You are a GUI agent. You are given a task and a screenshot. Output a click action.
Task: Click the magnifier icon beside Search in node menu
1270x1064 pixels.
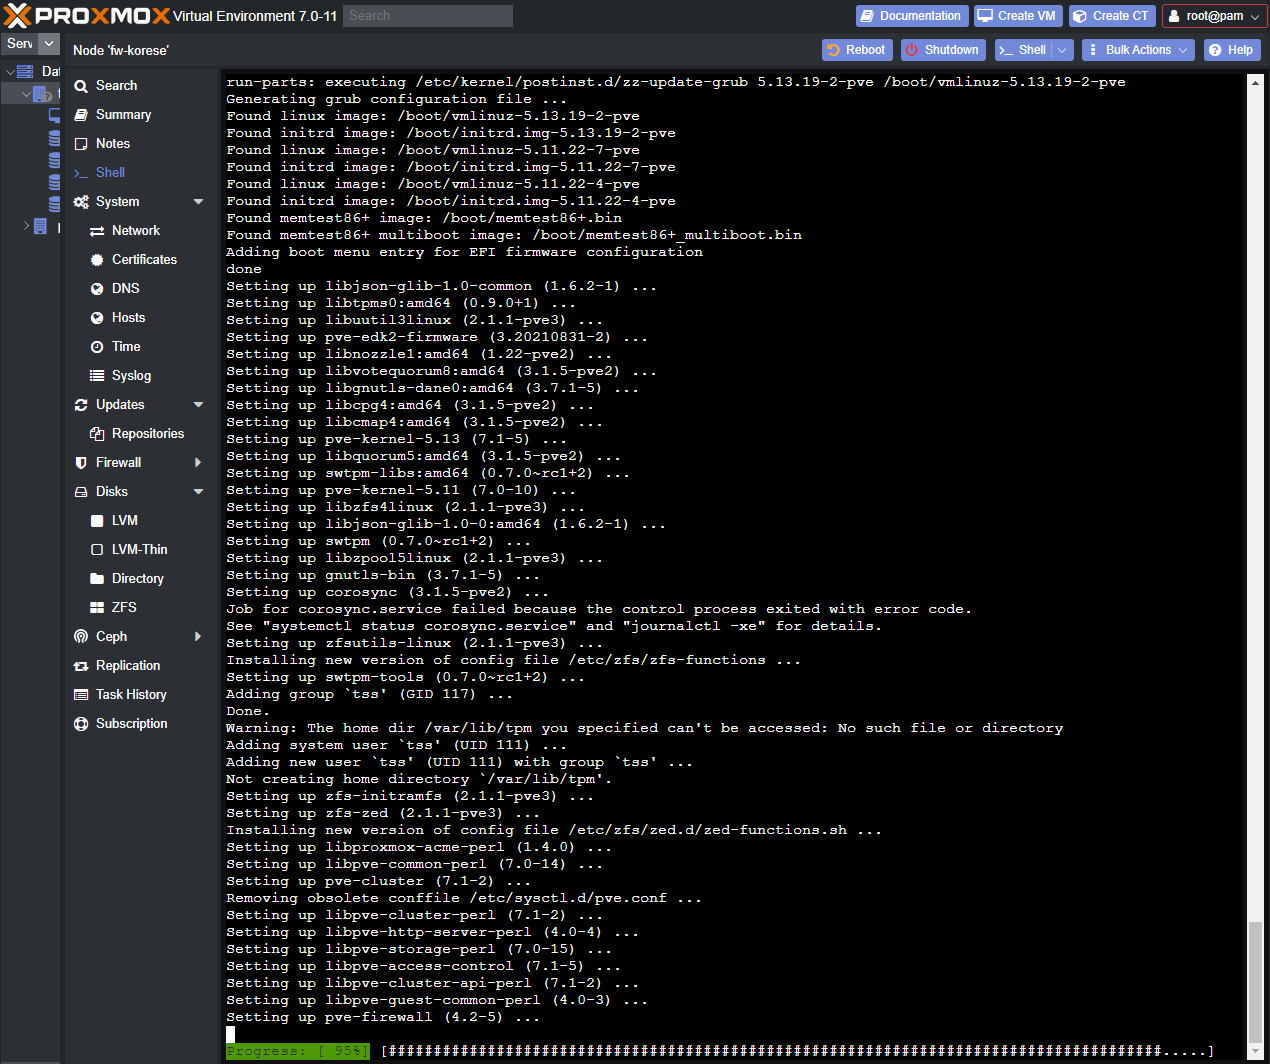[x=81, y=86]
